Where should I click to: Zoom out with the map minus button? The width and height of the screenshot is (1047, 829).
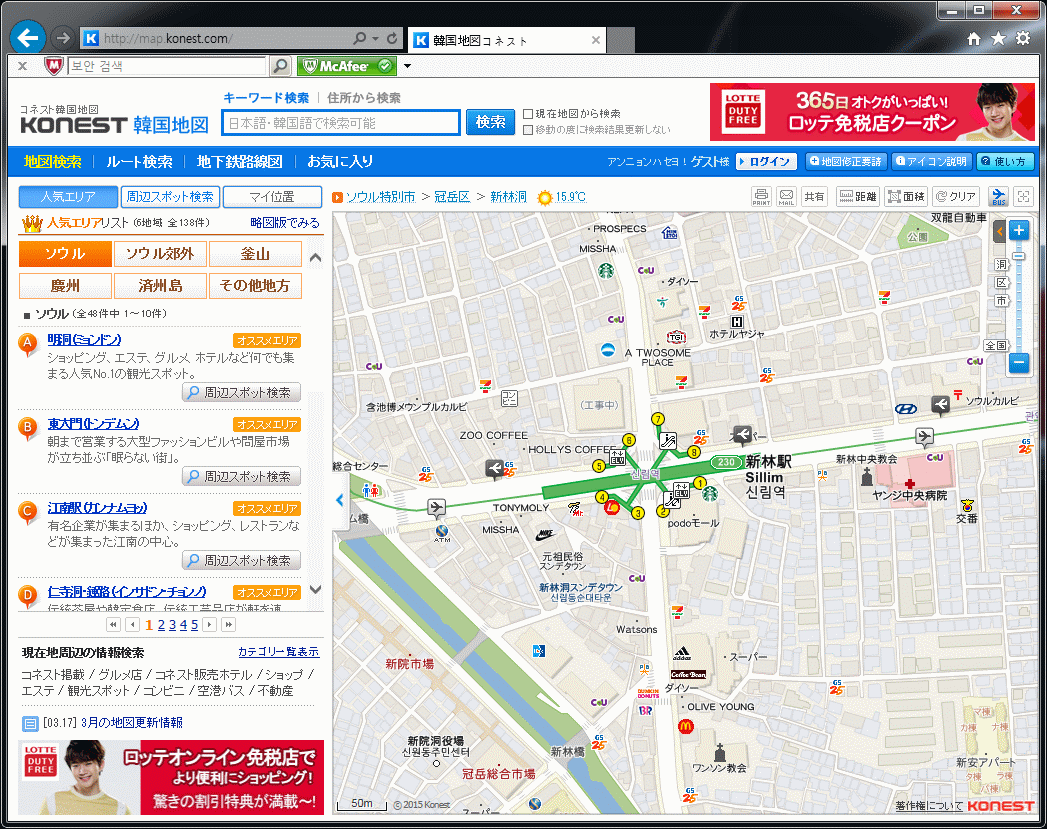click(x=1019, y=363)
